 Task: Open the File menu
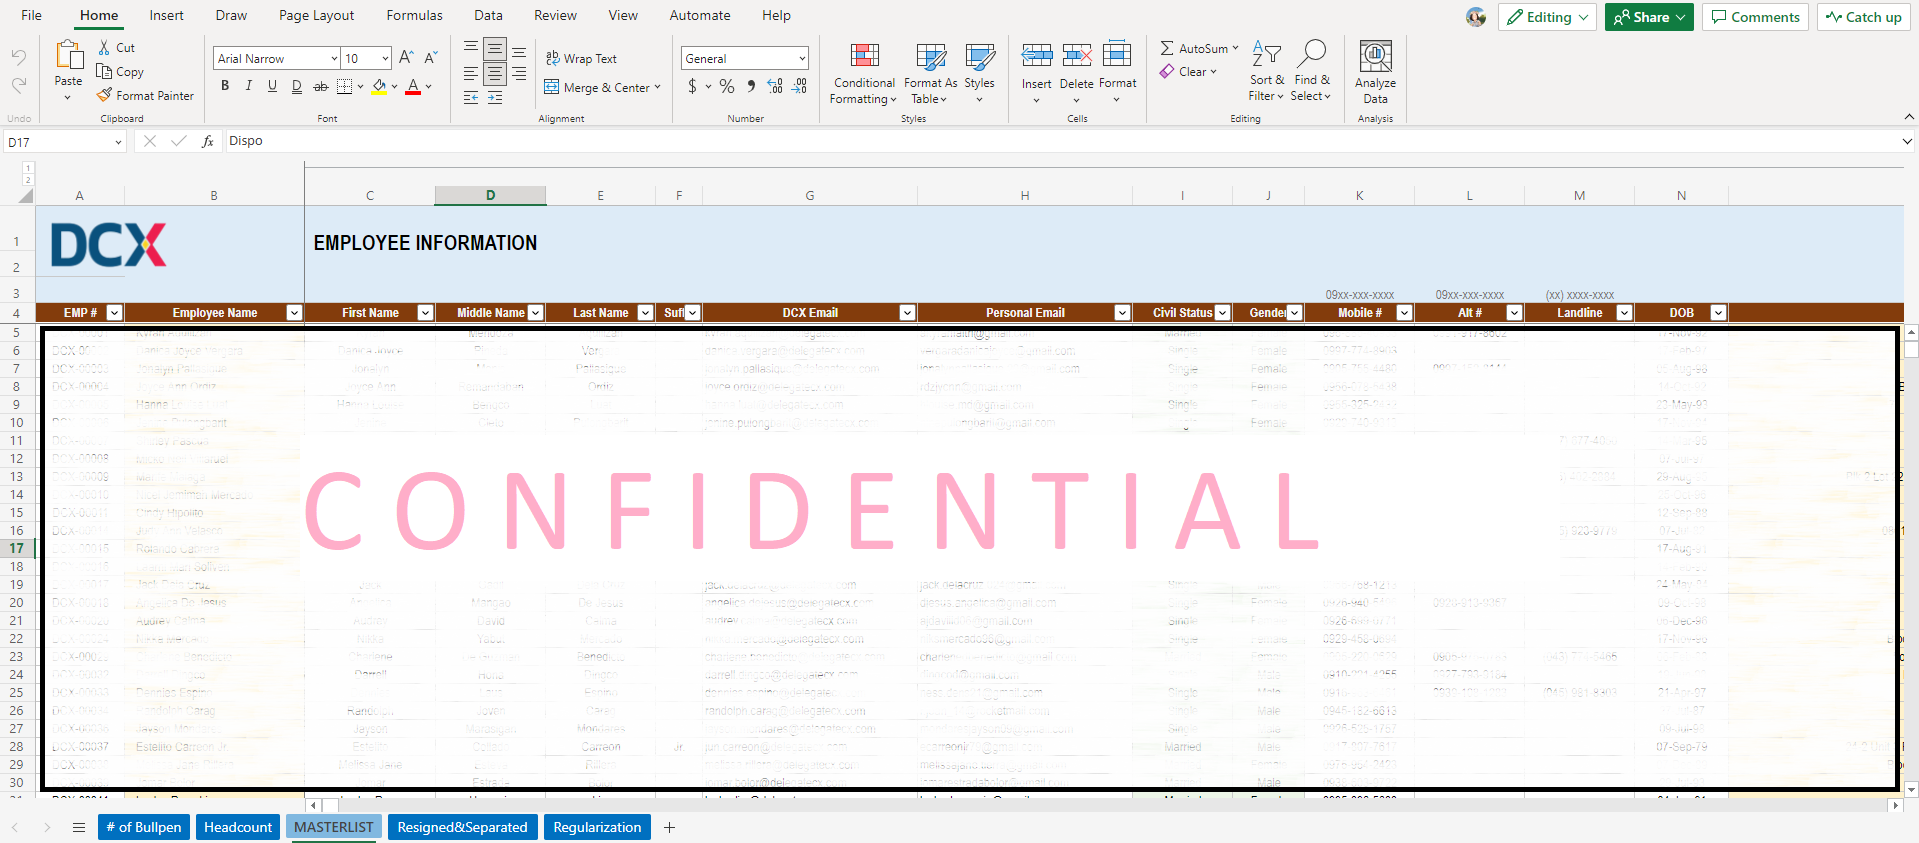click(x=31, y=15)
